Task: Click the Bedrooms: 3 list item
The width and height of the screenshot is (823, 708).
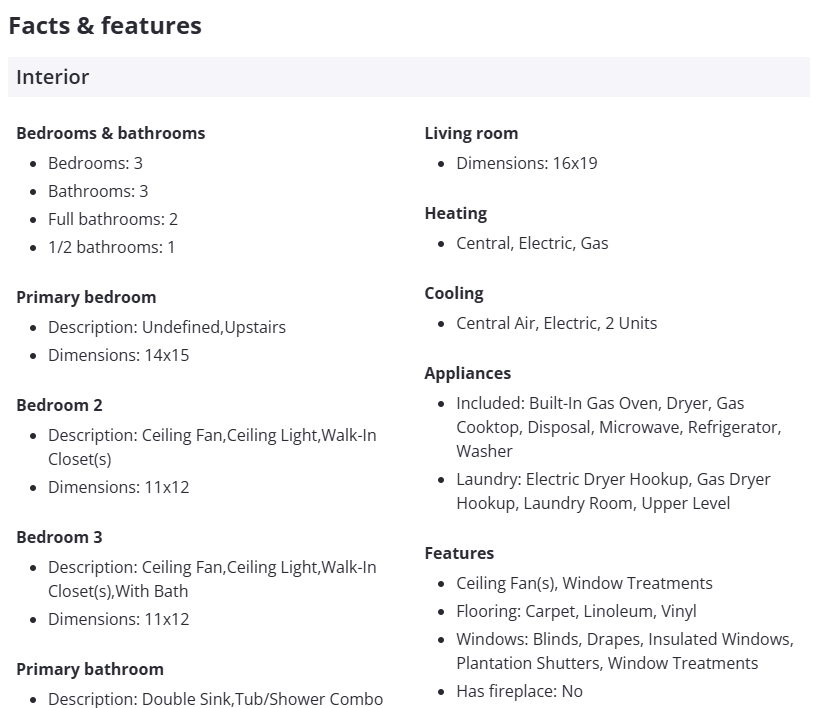Action: 95,163
